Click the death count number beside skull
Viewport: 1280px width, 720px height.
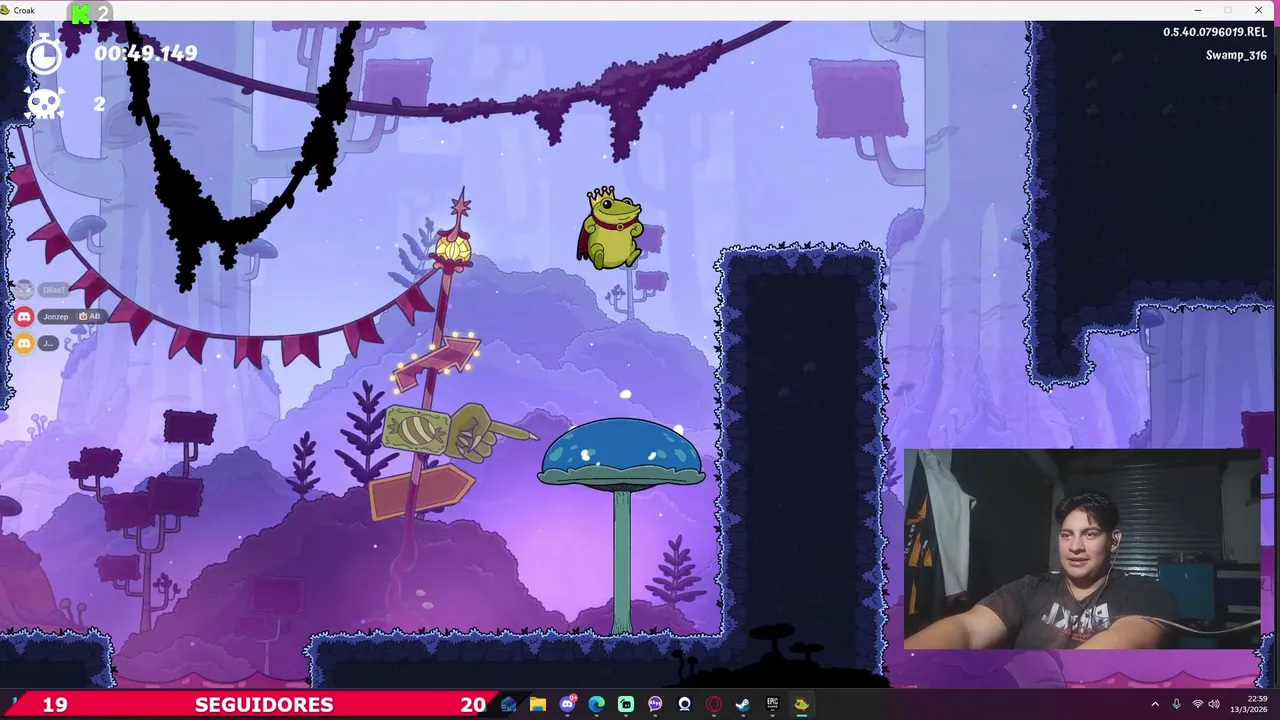coord(99,103)
